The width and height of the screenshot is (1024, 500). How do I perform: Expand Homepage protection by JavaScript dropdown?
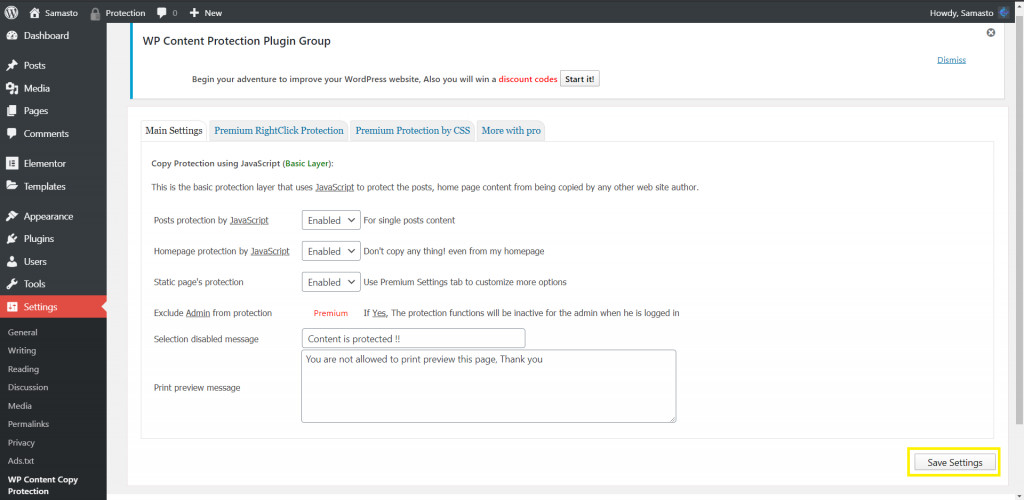tap(330, 251)
